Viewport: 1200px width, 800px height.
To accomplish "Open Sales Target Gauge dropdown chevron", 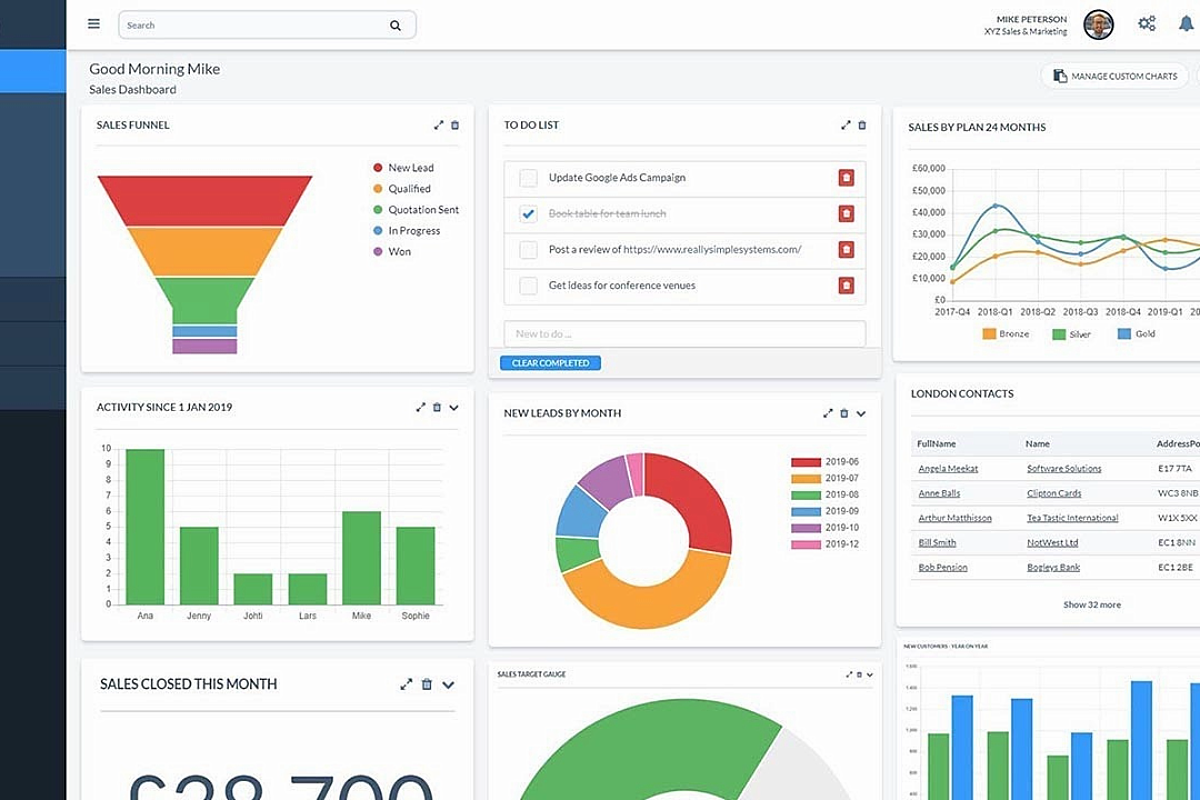I will point(870,675).
